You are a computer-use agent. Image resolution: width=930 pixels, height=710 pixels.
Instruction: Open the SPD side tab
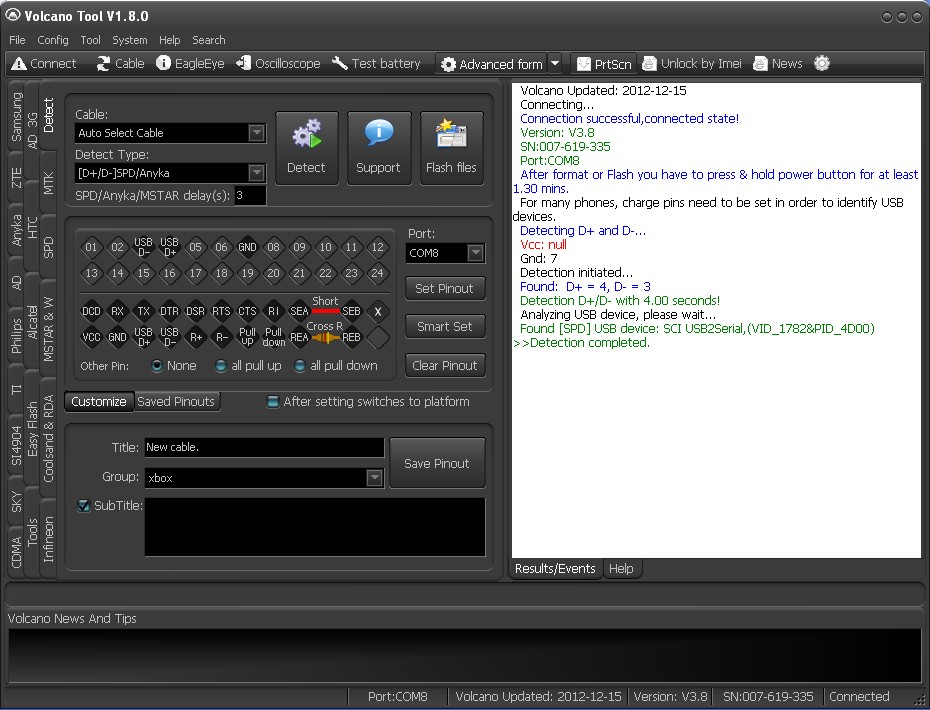point(49,247)
